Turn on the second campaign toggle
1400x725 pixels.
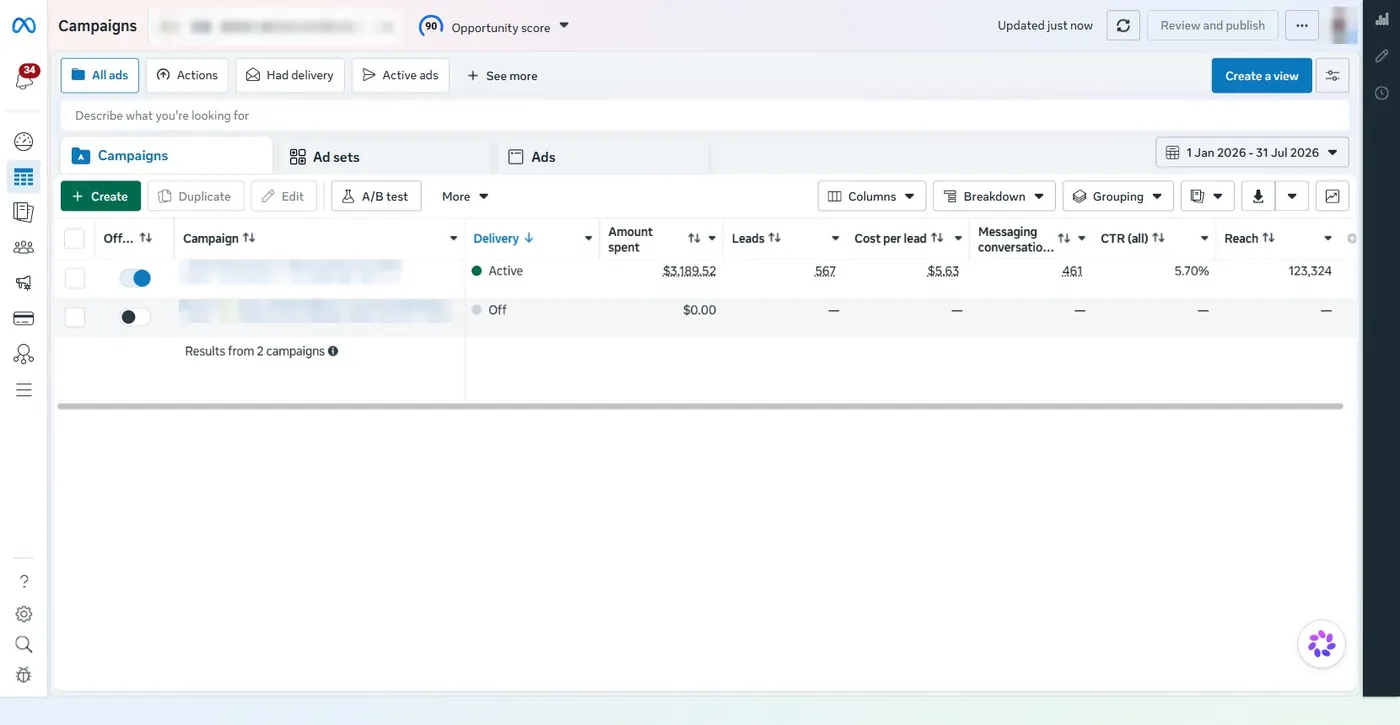coord(135,317)
